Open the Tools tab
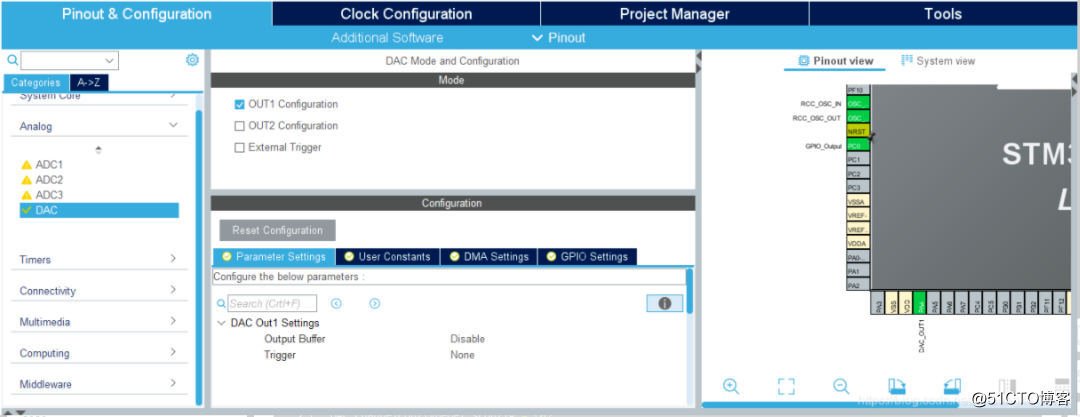Screen dimensions: 1080x417 click(943, 14)
